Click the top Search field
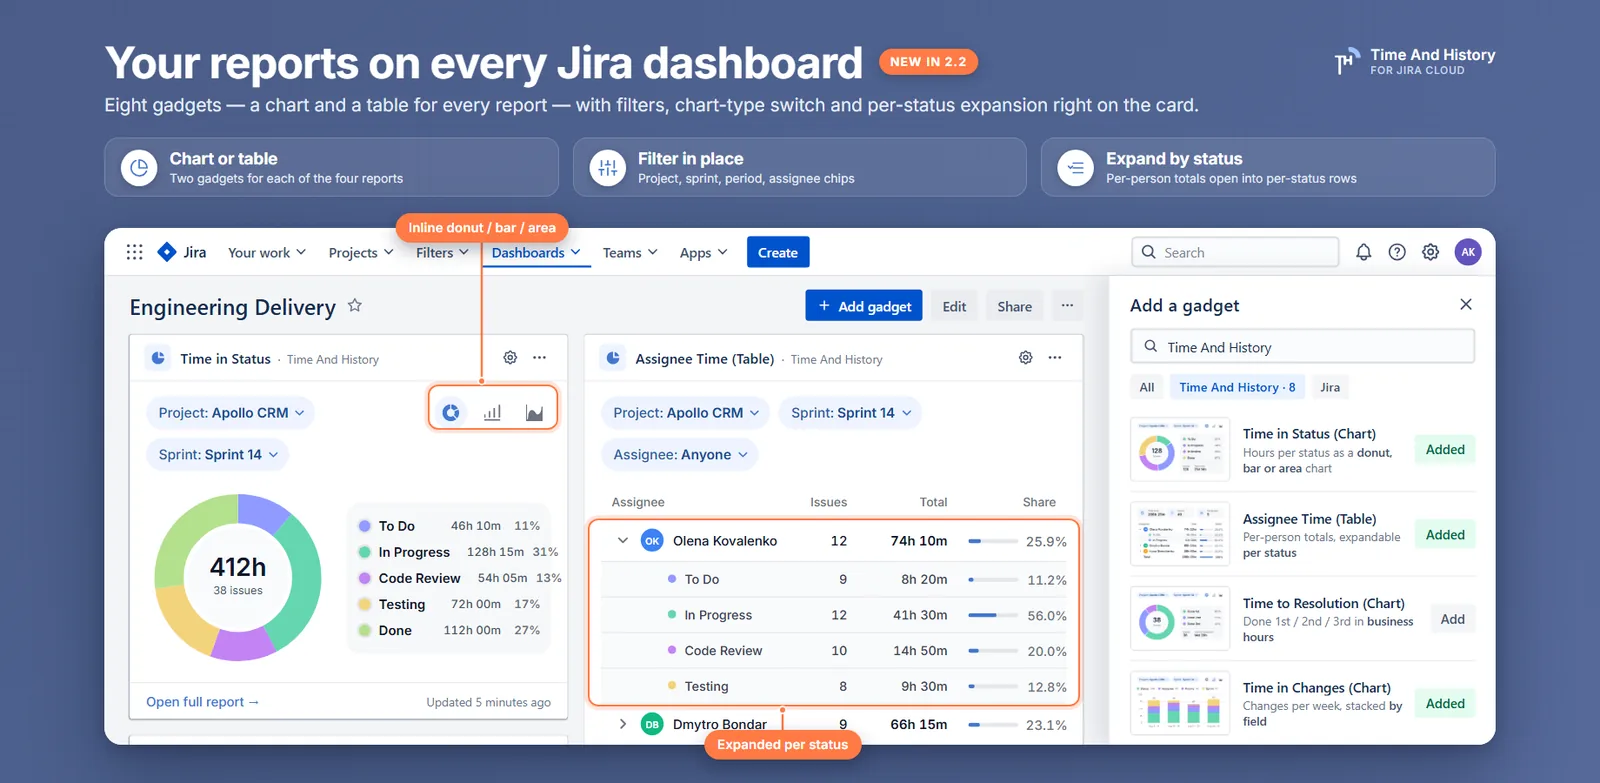Image resolution: width=1600 pixels, height=783 pixels. pyautogui.click(x=1235, y=252)
